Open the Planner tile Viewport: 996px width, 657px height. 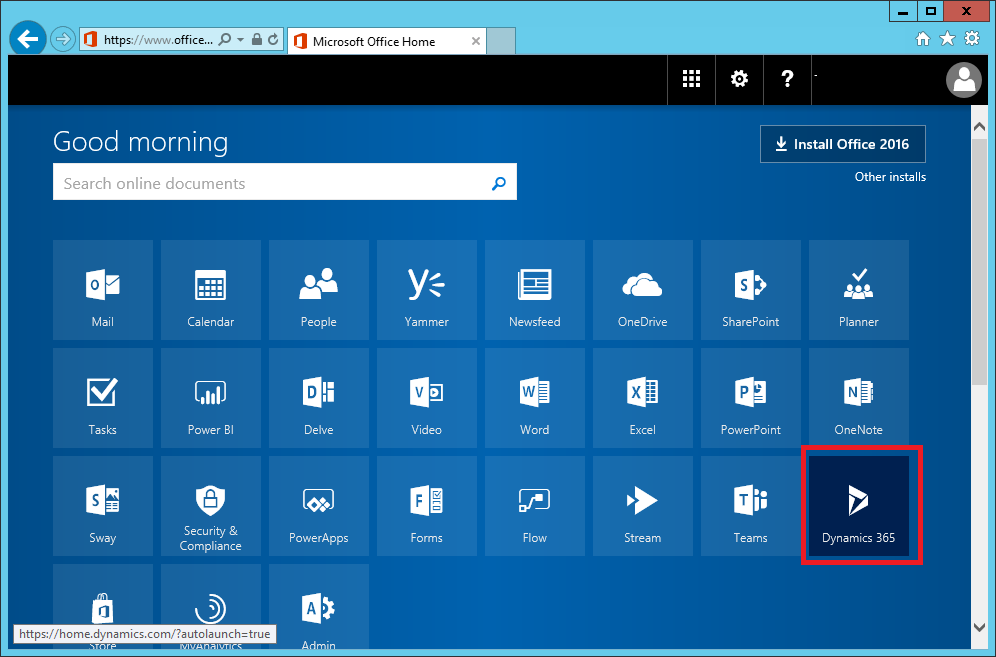[x=859, y=290]
